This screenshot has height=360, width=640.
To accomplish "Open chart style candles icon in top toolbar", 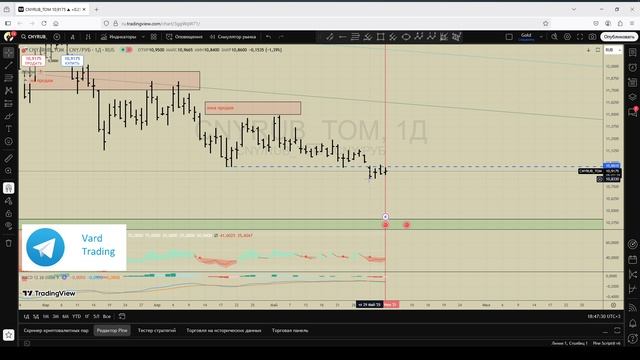I will click(87, 37).
